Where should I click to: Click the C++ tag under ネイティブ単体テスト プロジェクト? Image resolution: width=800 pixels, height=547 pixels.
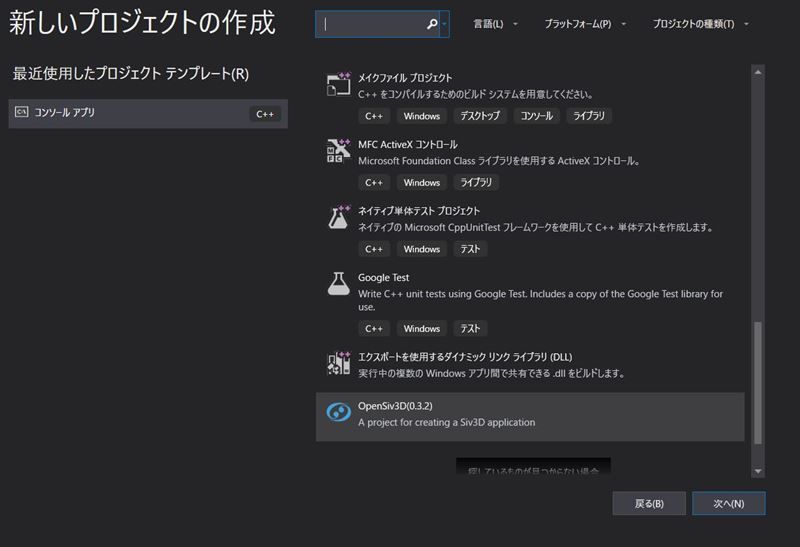click(374, 248)
